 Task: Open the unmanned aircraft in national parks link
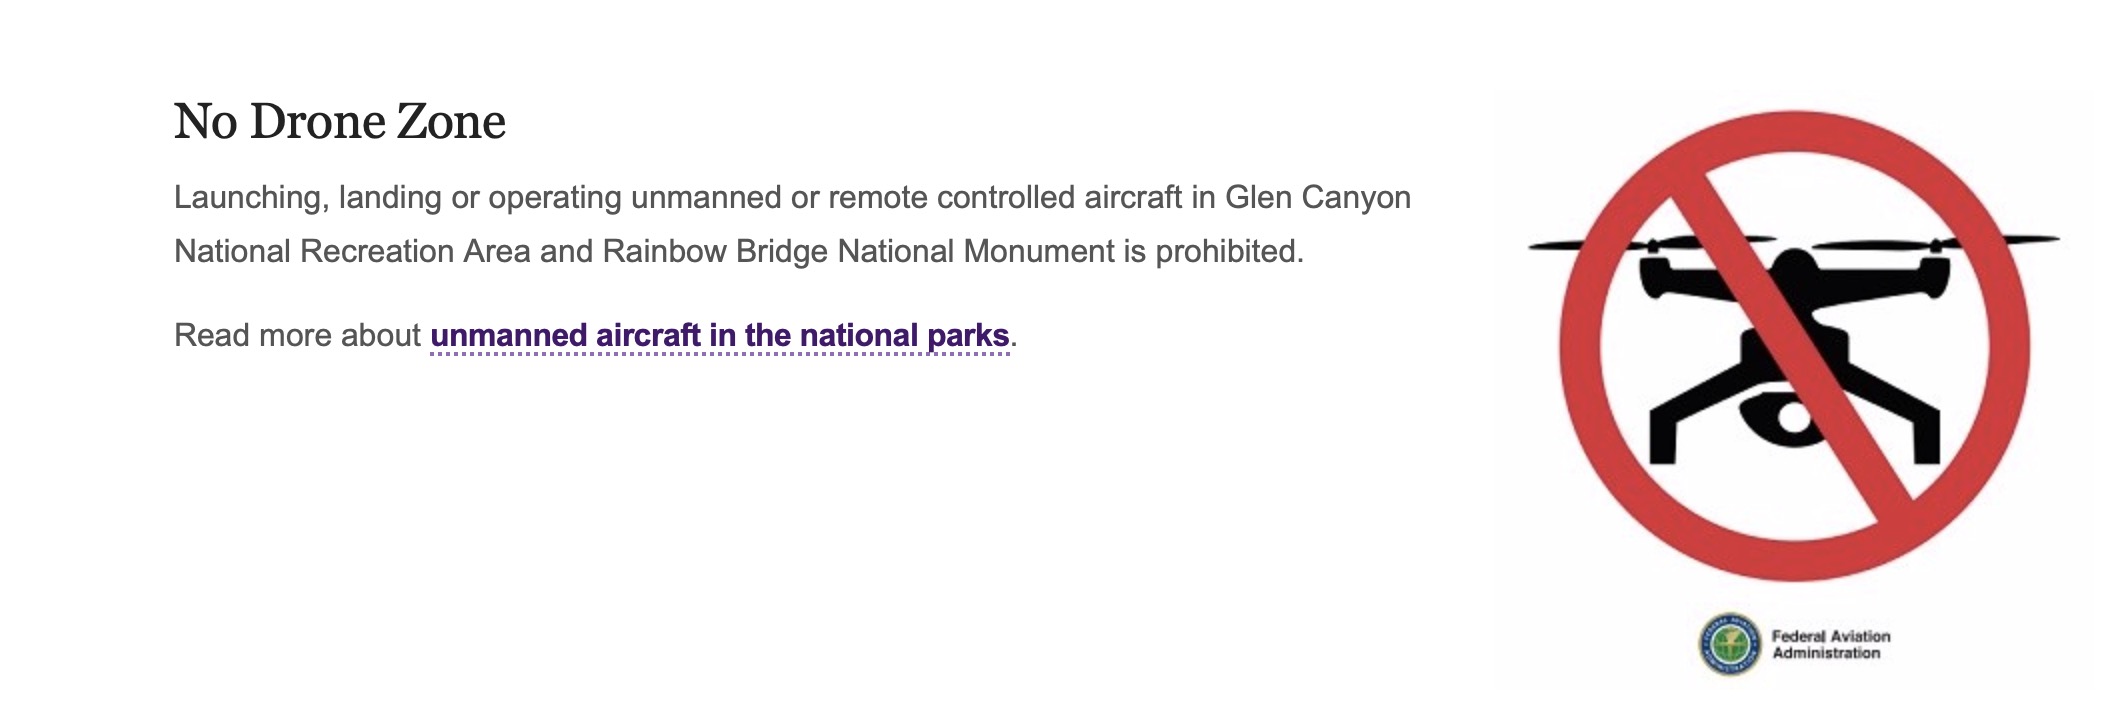719,335
